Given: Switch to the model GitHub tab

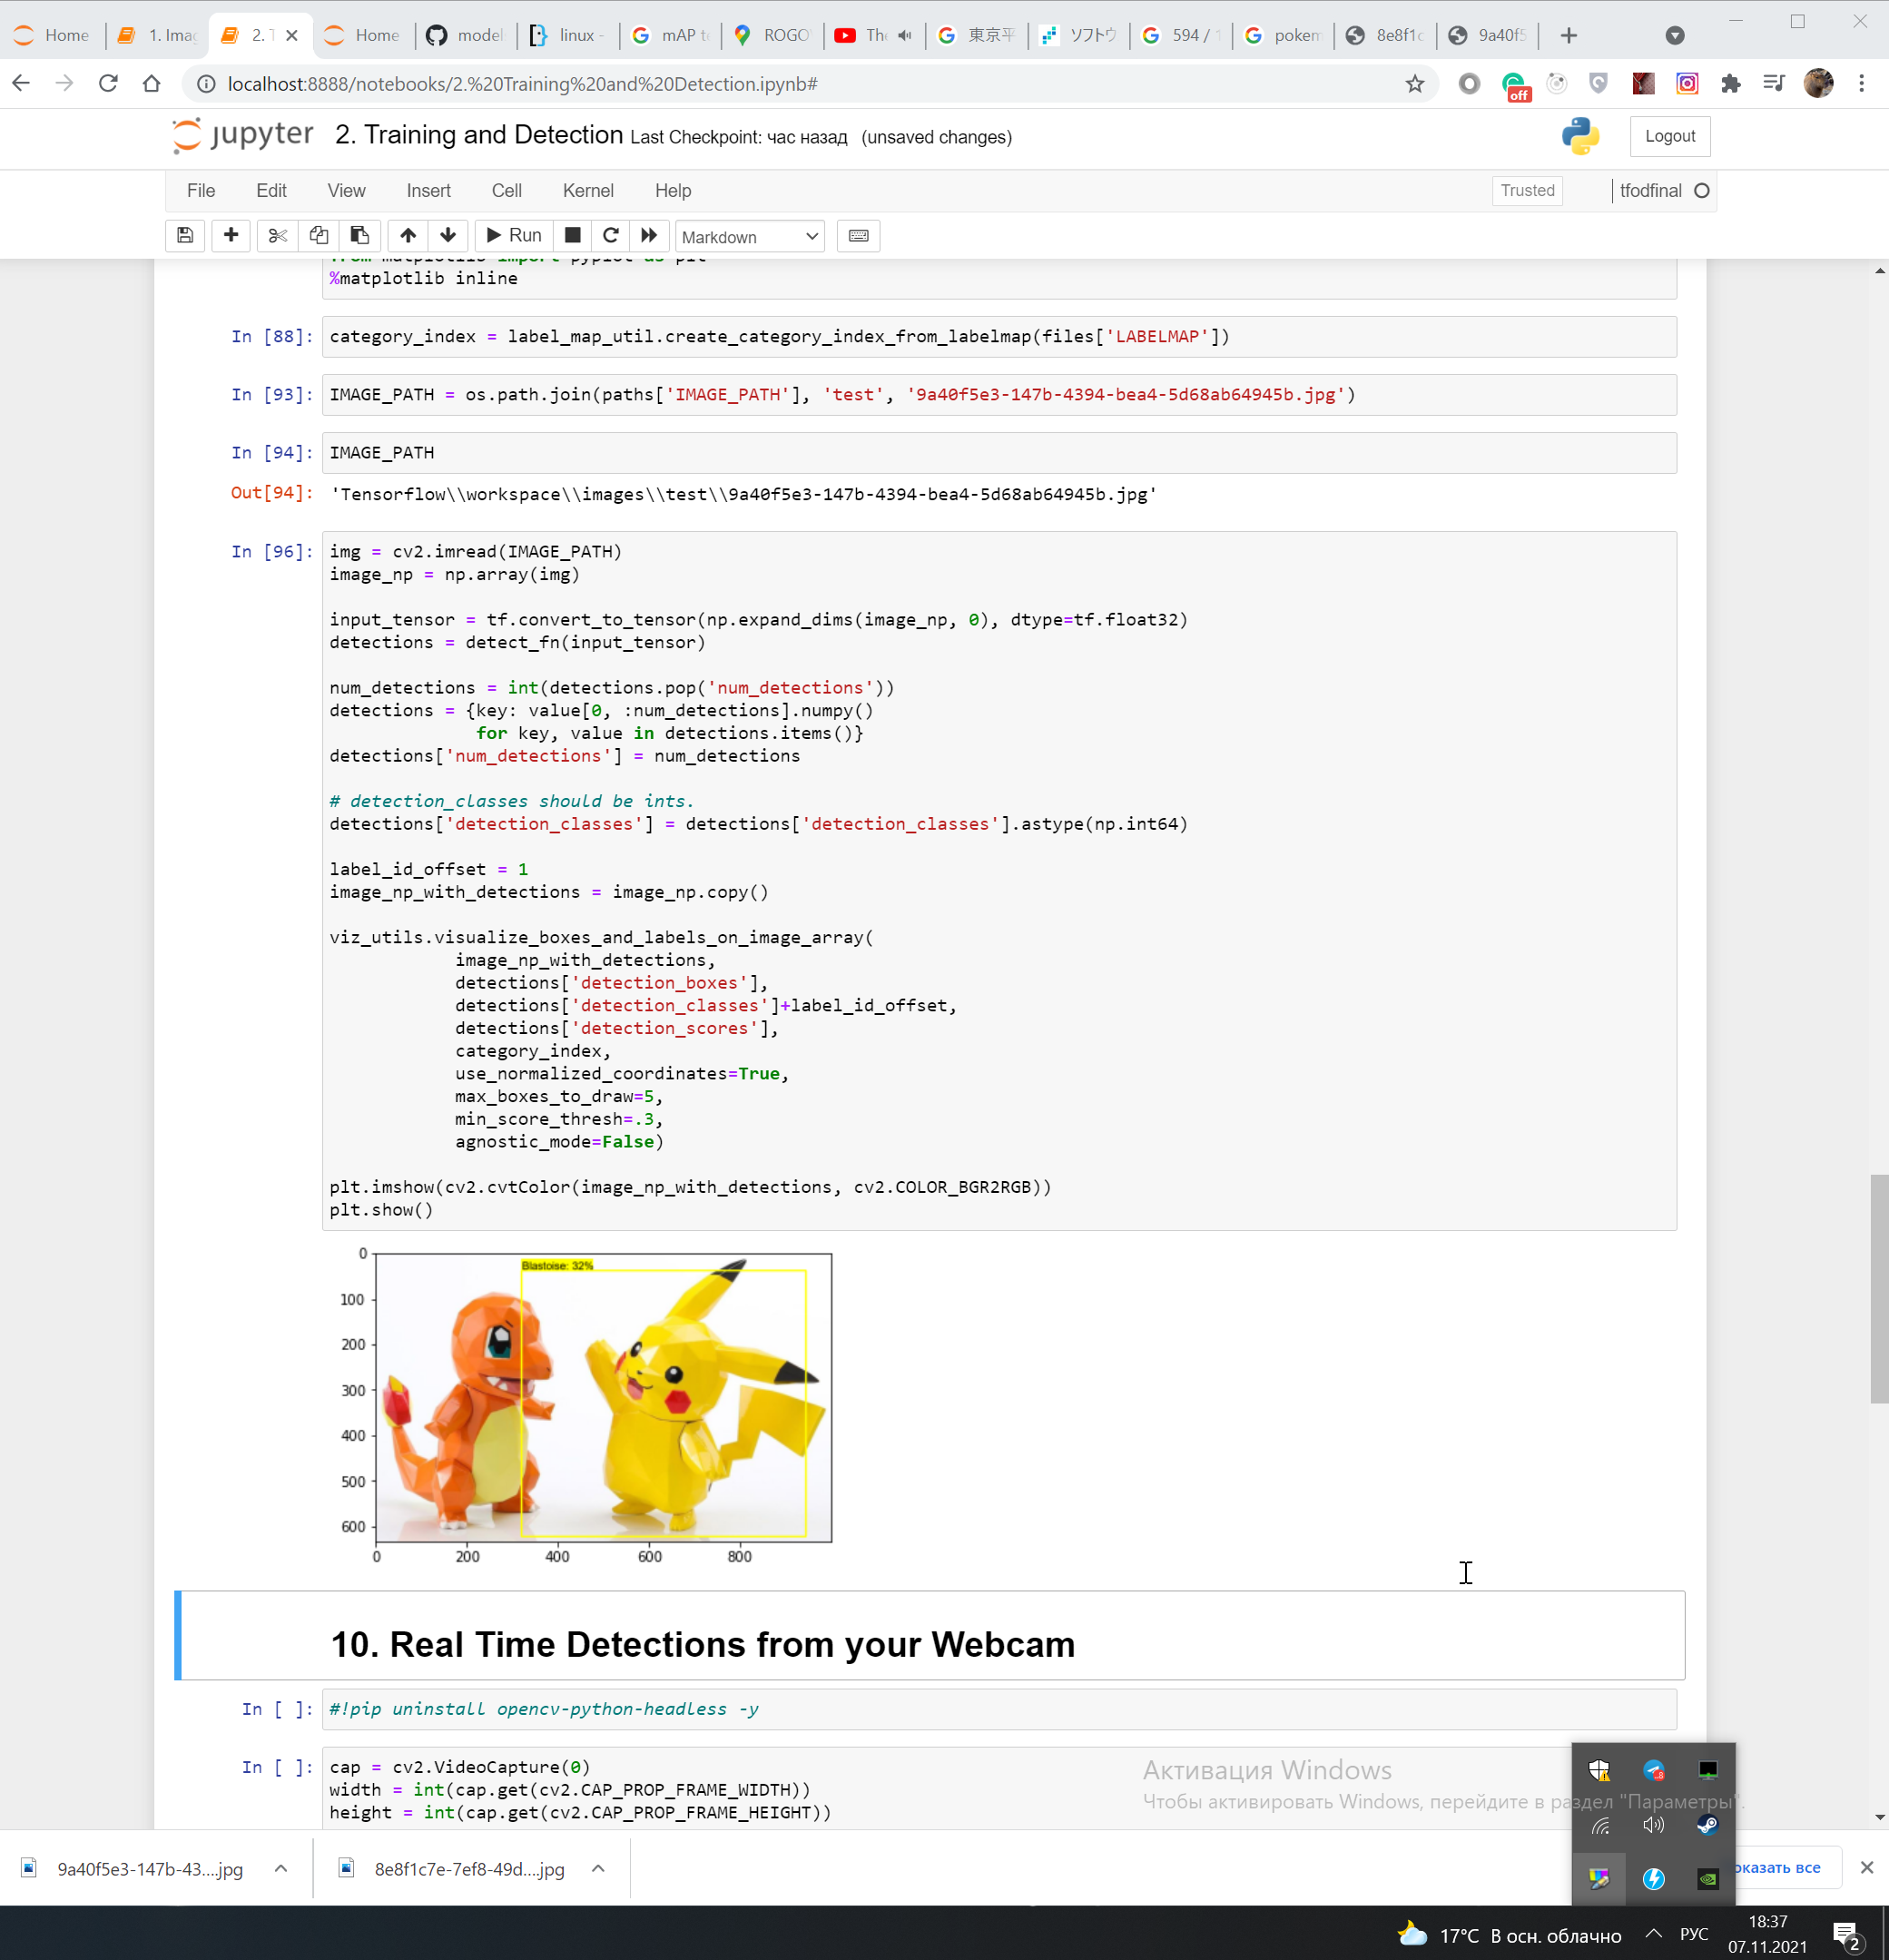Looking at the screenshot, I should click(x=466, y=35).
